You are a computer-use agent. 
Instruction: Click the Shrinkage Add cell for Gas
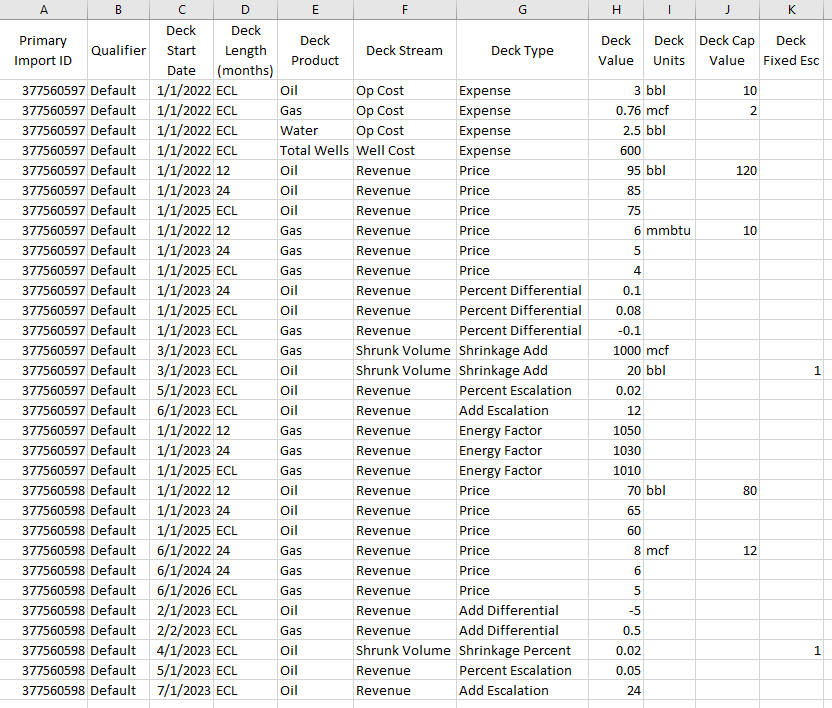pyautogui.click(x=522, y=350)
